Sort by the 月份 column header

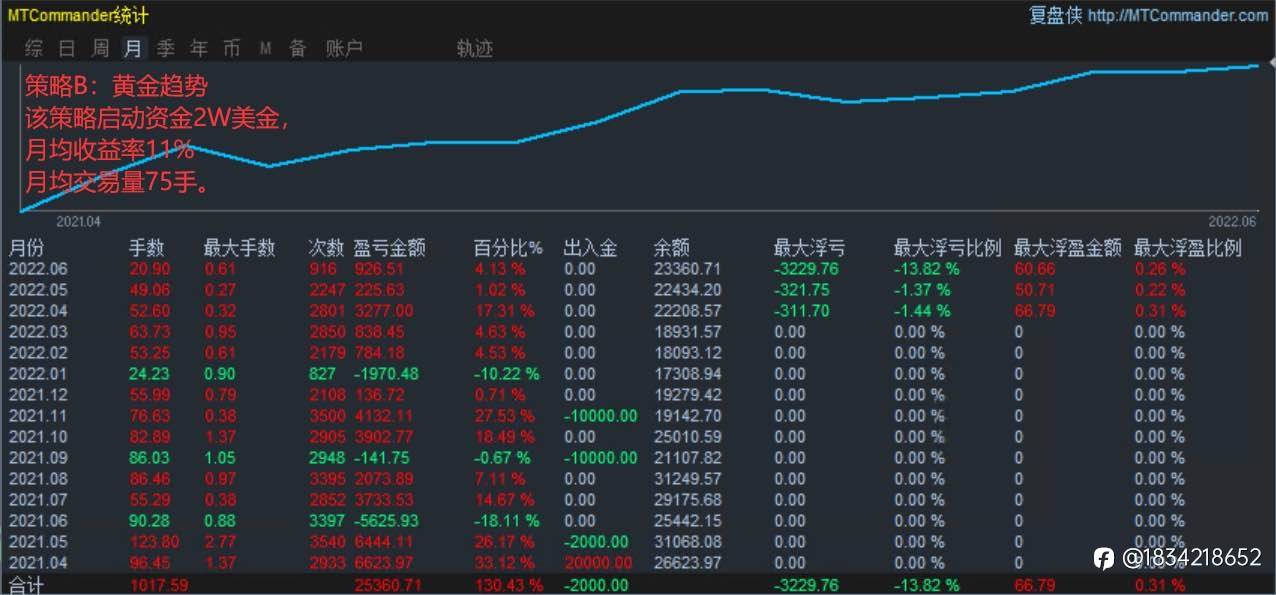point(27,248)
